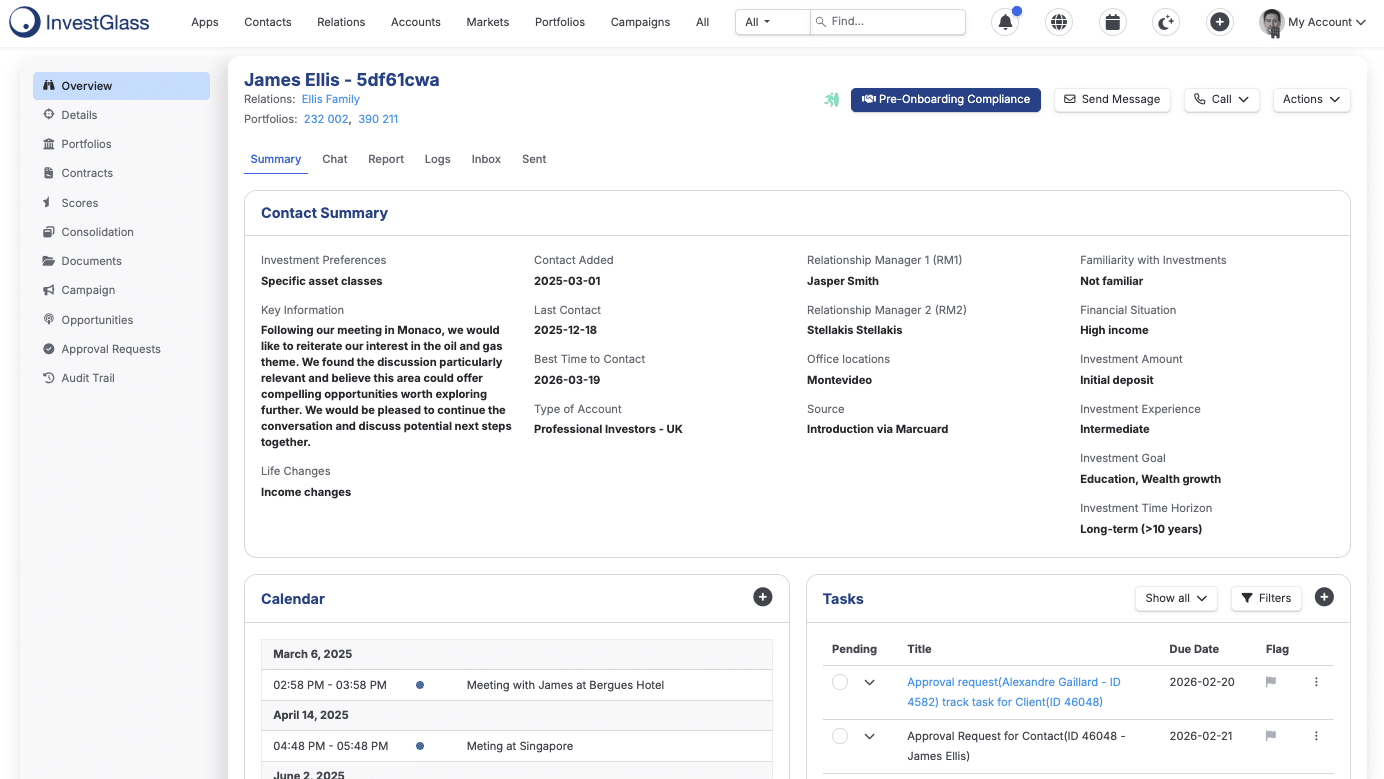Image resolution: width=1384 pixels, height=779 pixels.
Task: Add a new Calendar event
Action: (763, 597)
